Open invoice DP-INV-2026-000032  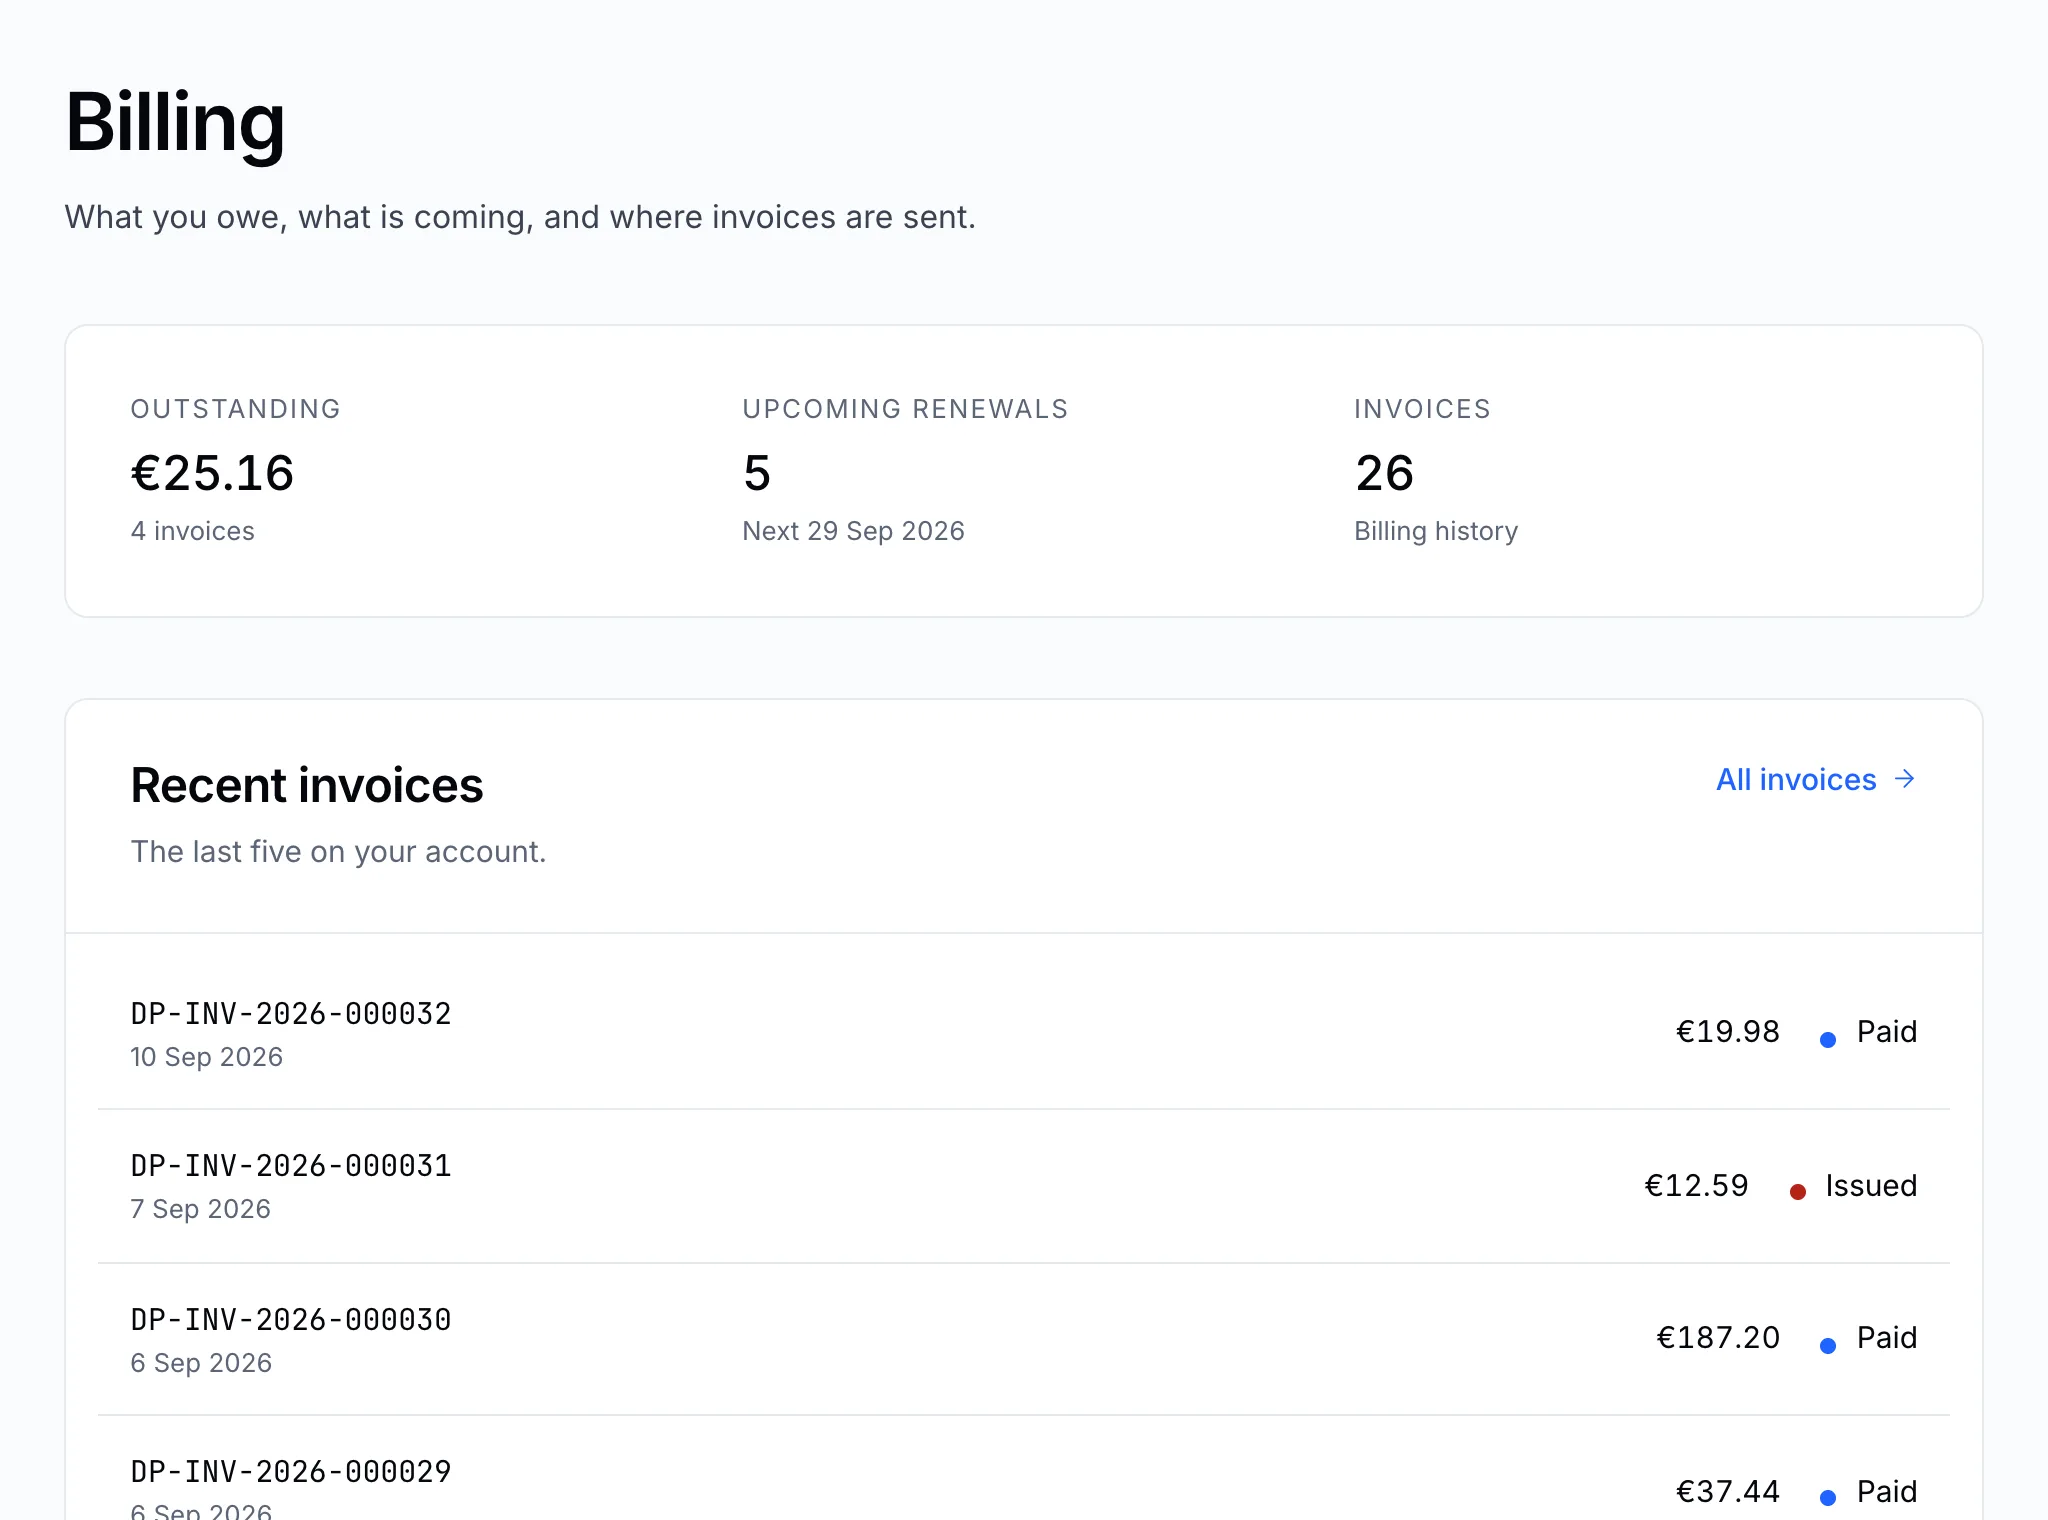pyautogui.click(x=291, y=1013)
